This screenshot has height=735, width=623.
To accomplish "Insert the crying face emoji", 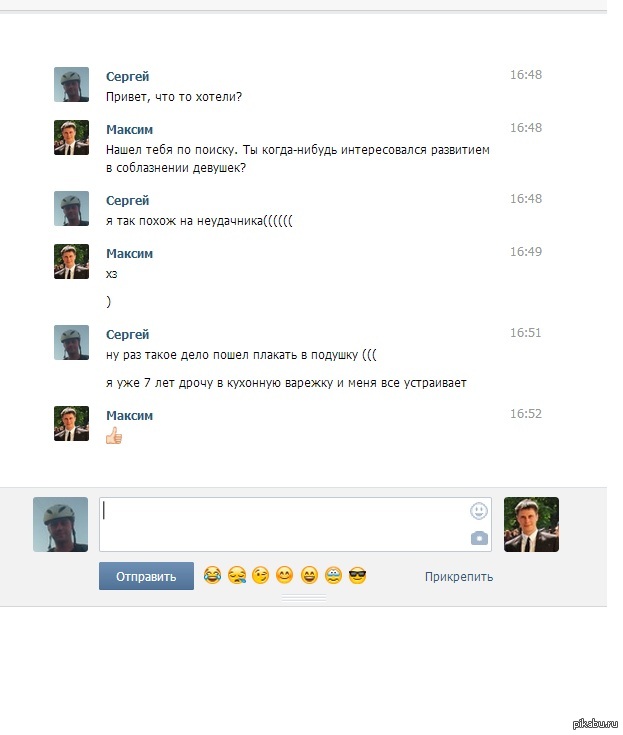I will click(333, 575).
